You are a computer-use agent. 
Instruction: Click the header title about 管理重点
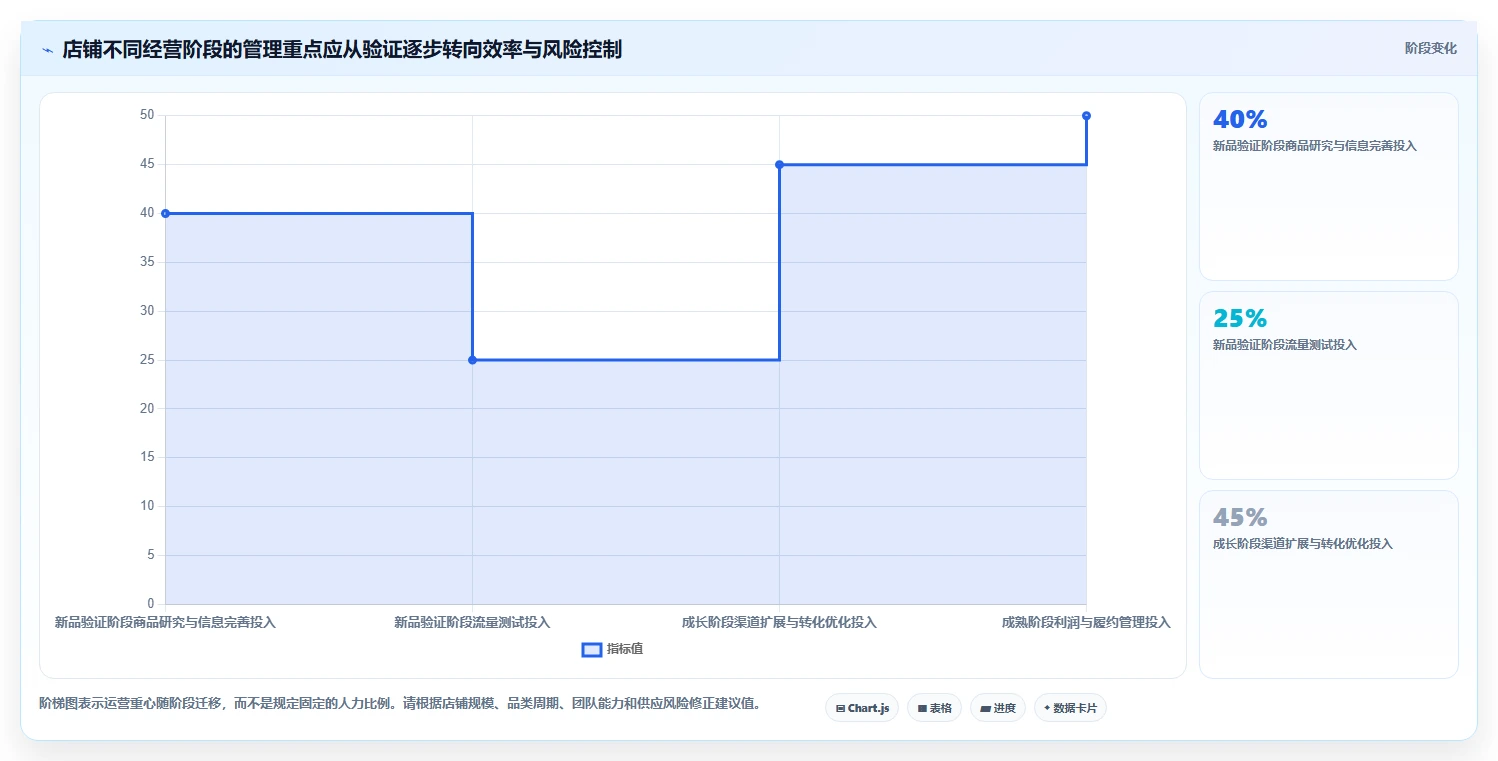[342, 49]
